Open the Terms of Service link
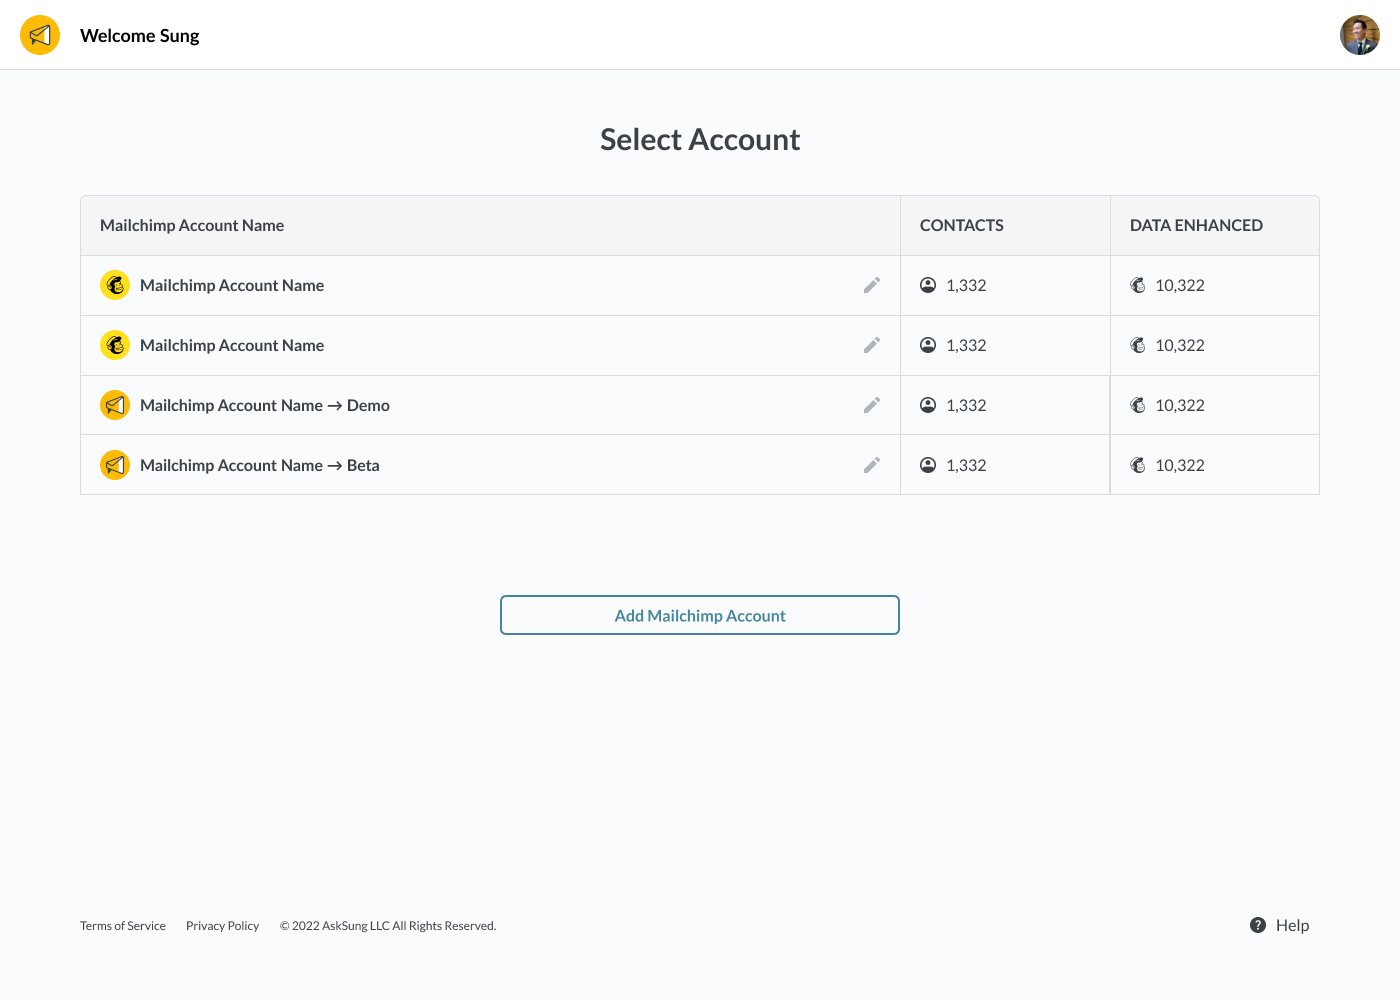The width and height of the screenshot is (1400, 1000). coord(123,926)
